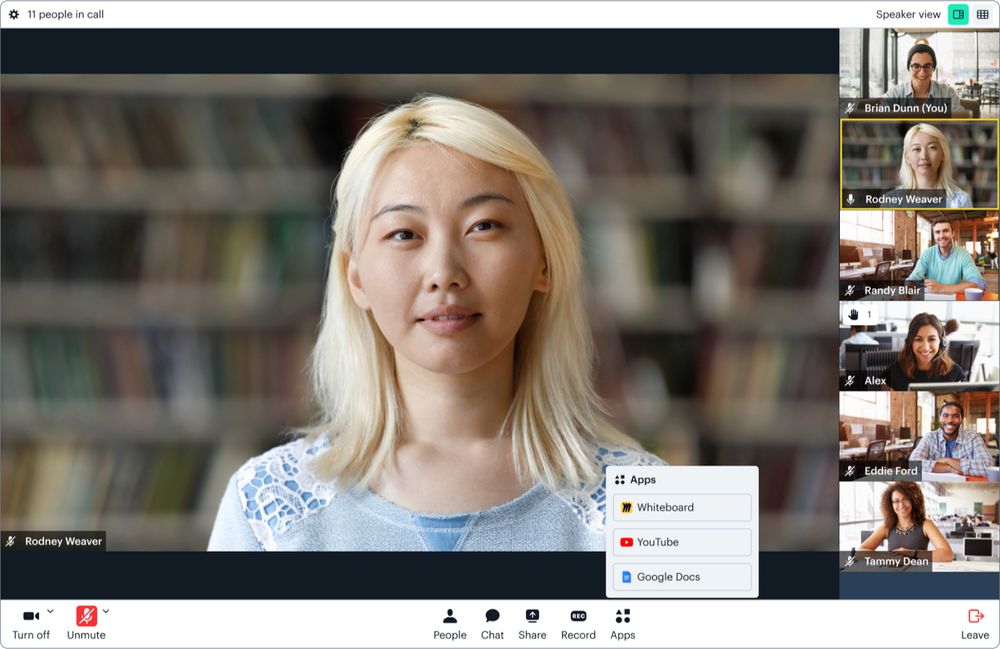Viewport: 1000px width, 649px height.
Task: Open settings gear icon
Action: 14,15
